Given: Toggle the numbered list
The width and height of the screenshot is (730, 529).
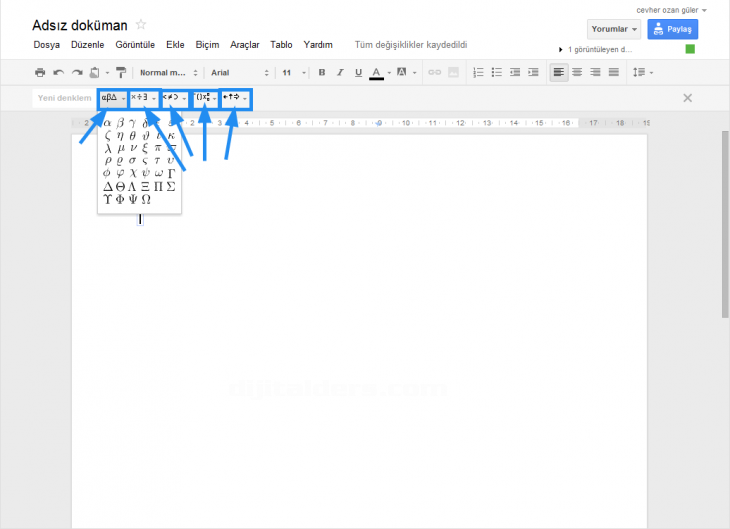Looking at the screenshot, I should 478,73.
